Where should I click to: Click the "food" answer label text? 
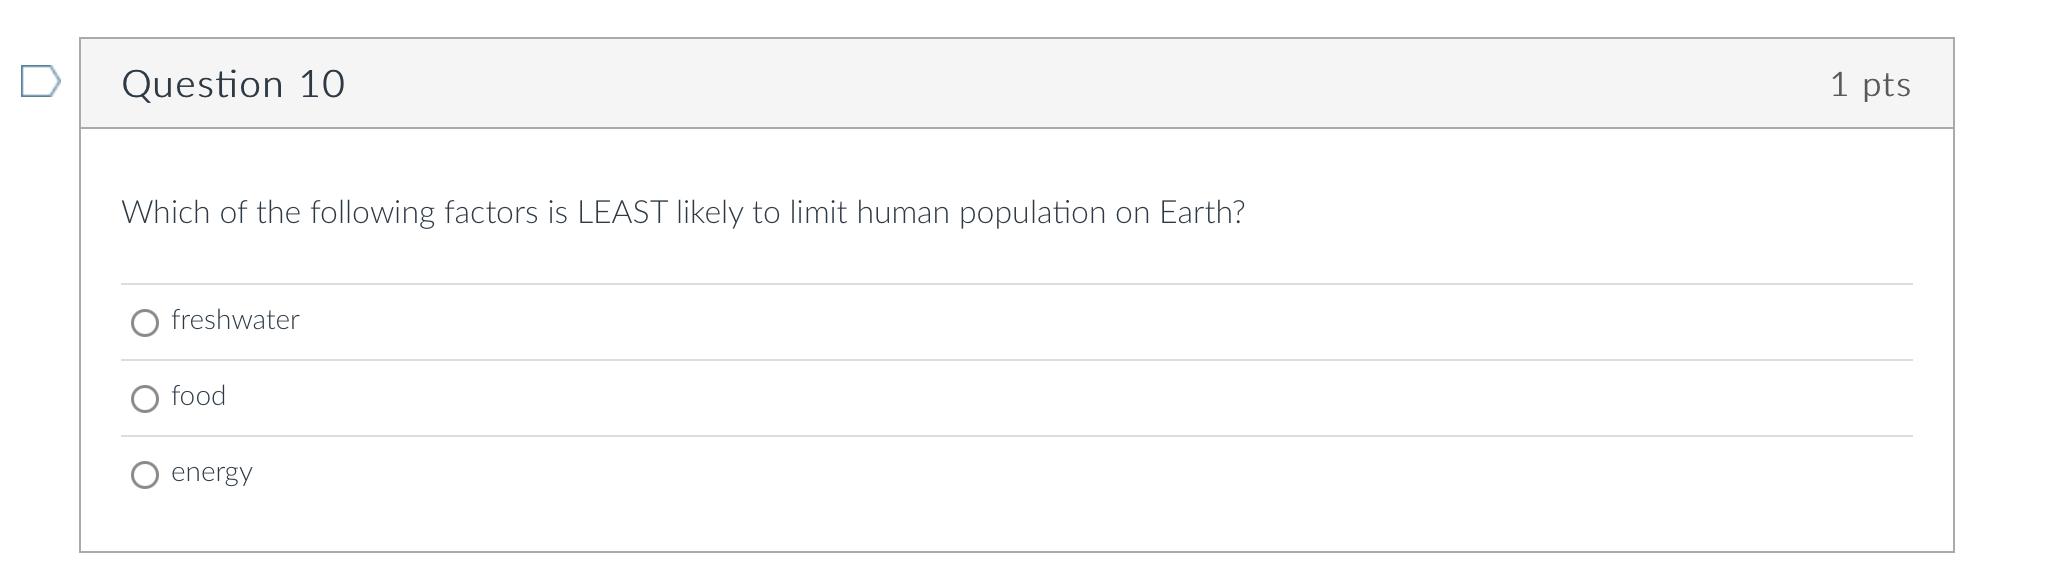coord(198,396)
